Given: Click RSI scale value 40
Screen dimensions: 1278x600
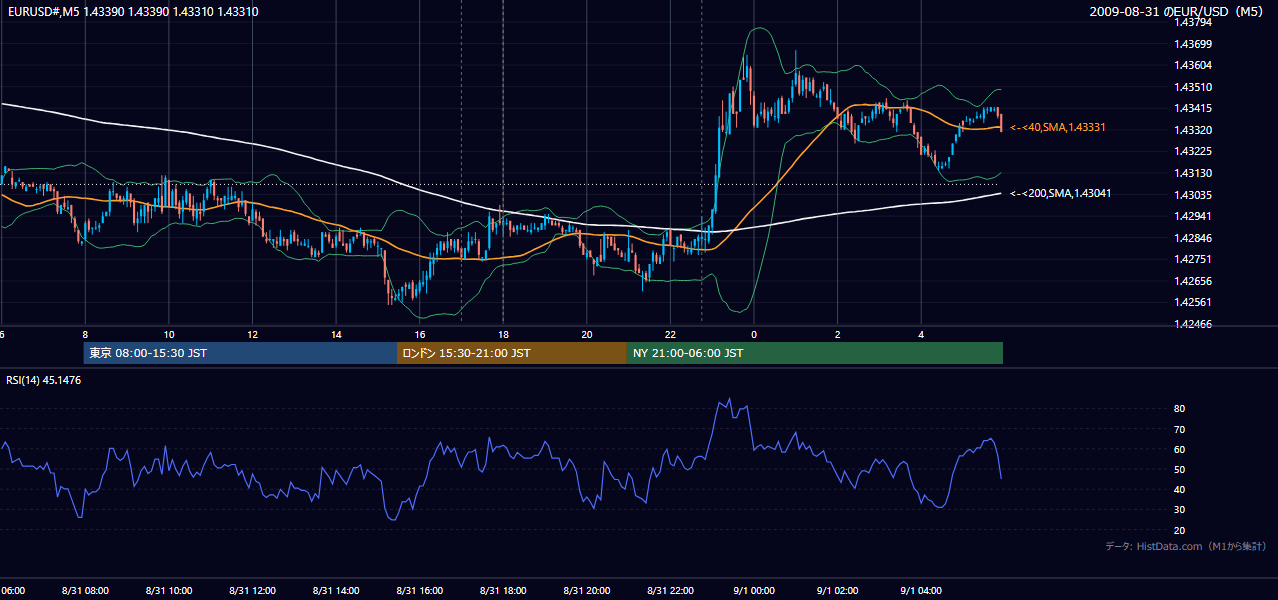Looking at the screenshot, I should click(1179, 489).
